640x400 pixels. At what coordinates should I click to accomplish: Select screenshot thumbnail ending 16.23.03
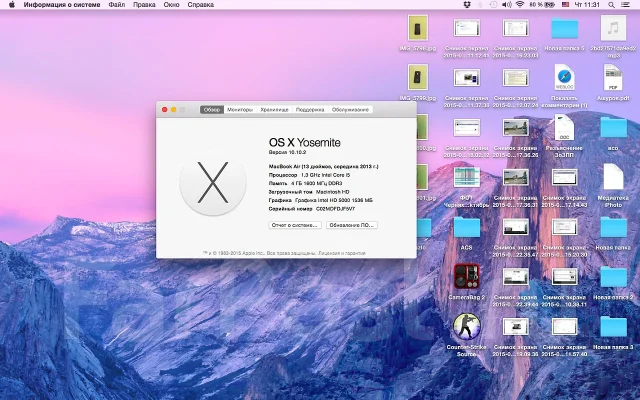click(x=516, y=28)
